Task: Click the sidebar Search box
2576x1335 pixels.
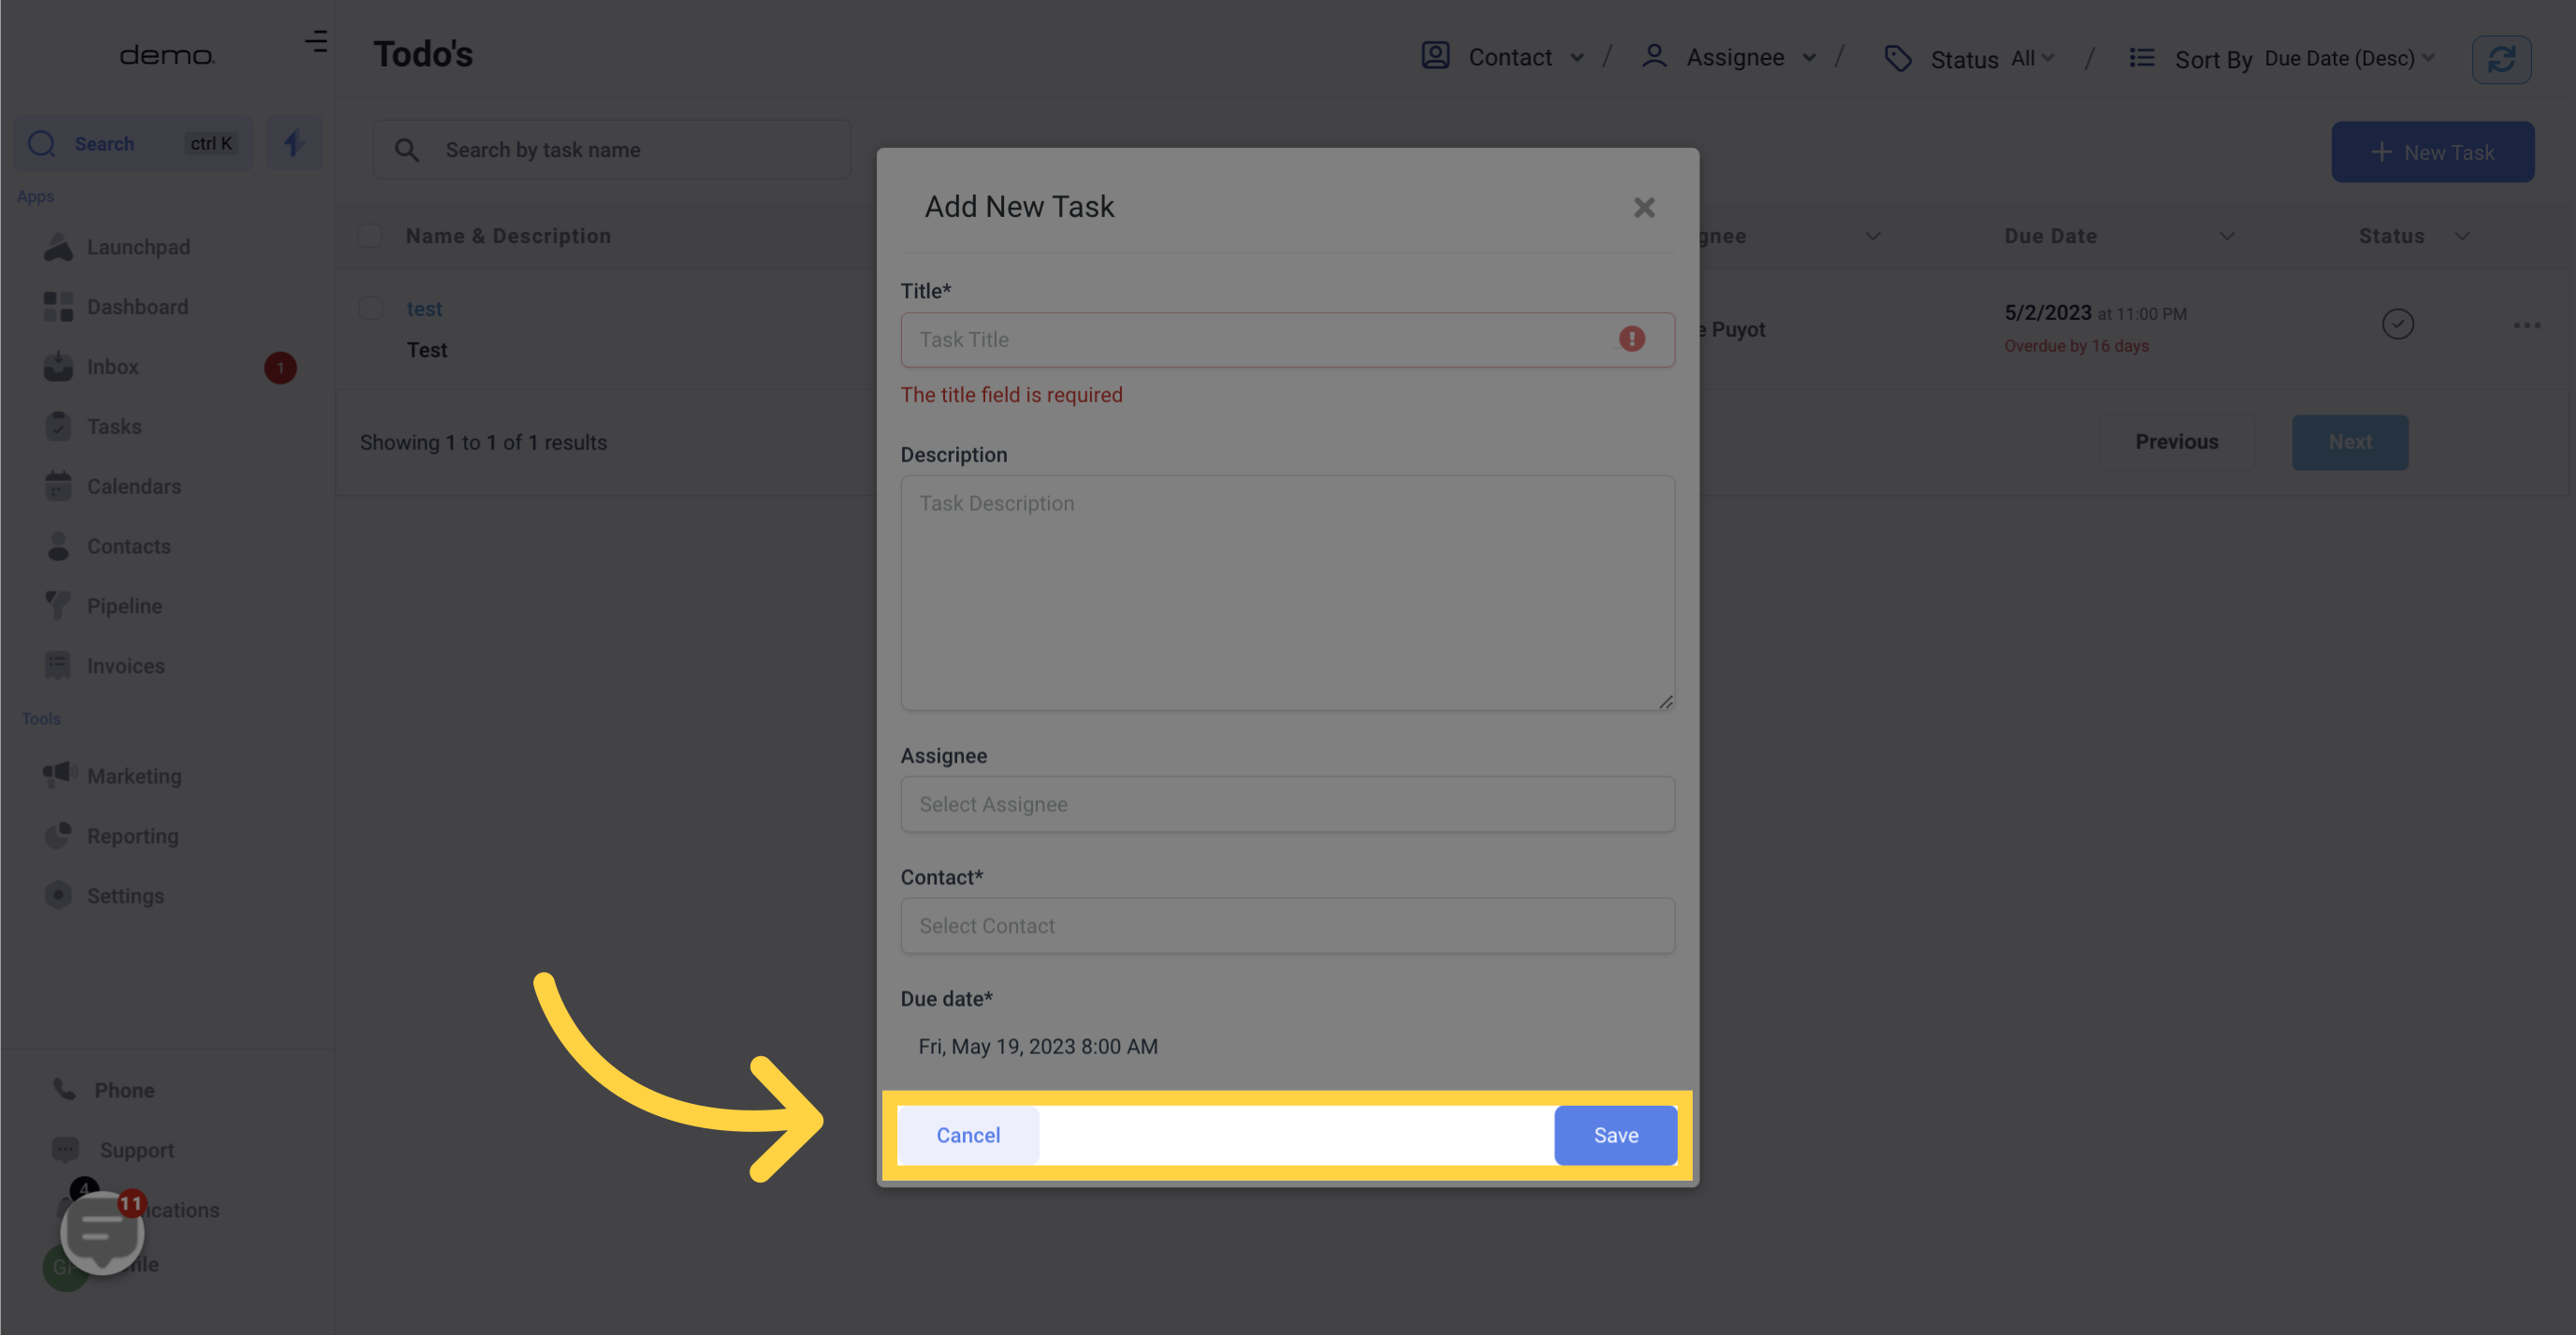Action: [132, 143]
